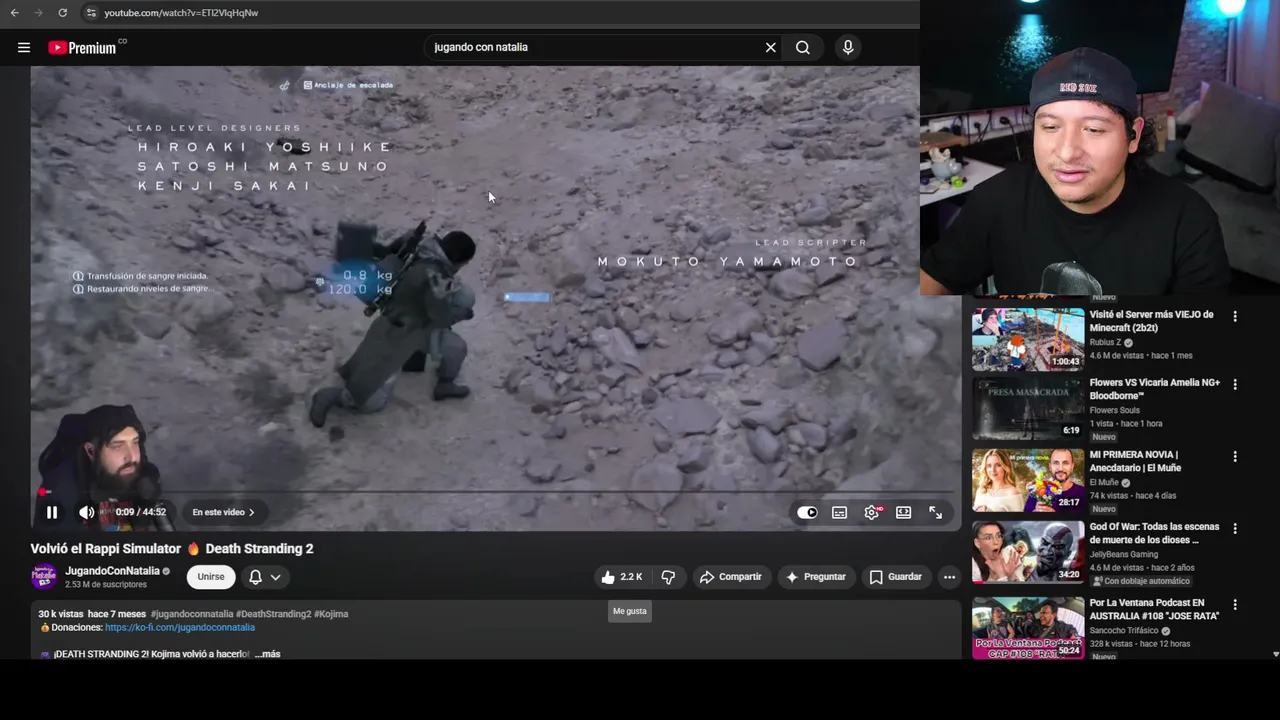Open the JugandoConNatalia channel name link
The width and height of the screenshot is (1280, 720).
coord(112,571)
